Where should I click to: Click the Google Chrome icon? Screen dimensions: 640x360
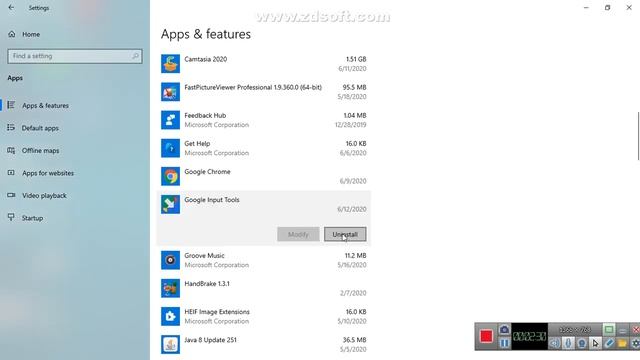coord(170,176)
